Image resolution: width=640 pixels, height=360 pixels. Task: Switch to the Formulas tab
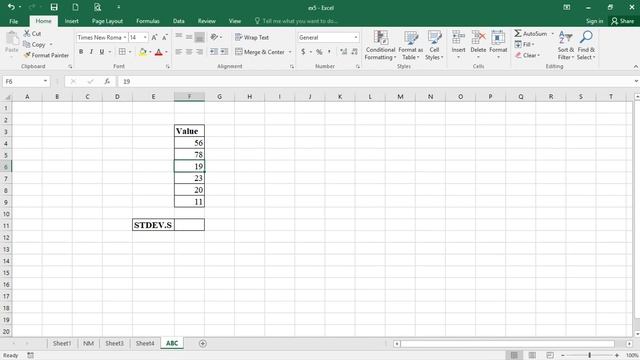[x=148, y=21]
